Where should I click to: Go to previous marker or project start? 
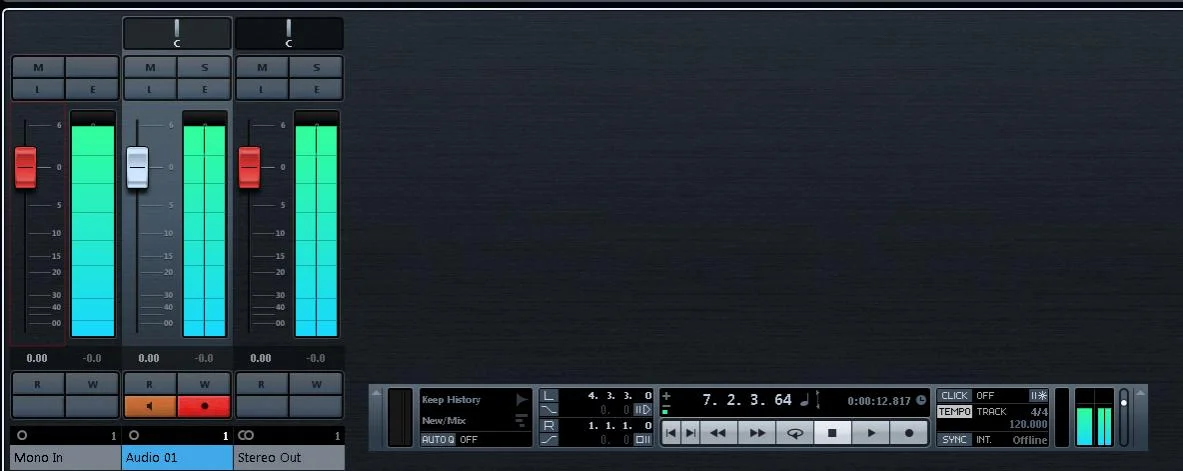coord(671,433)
